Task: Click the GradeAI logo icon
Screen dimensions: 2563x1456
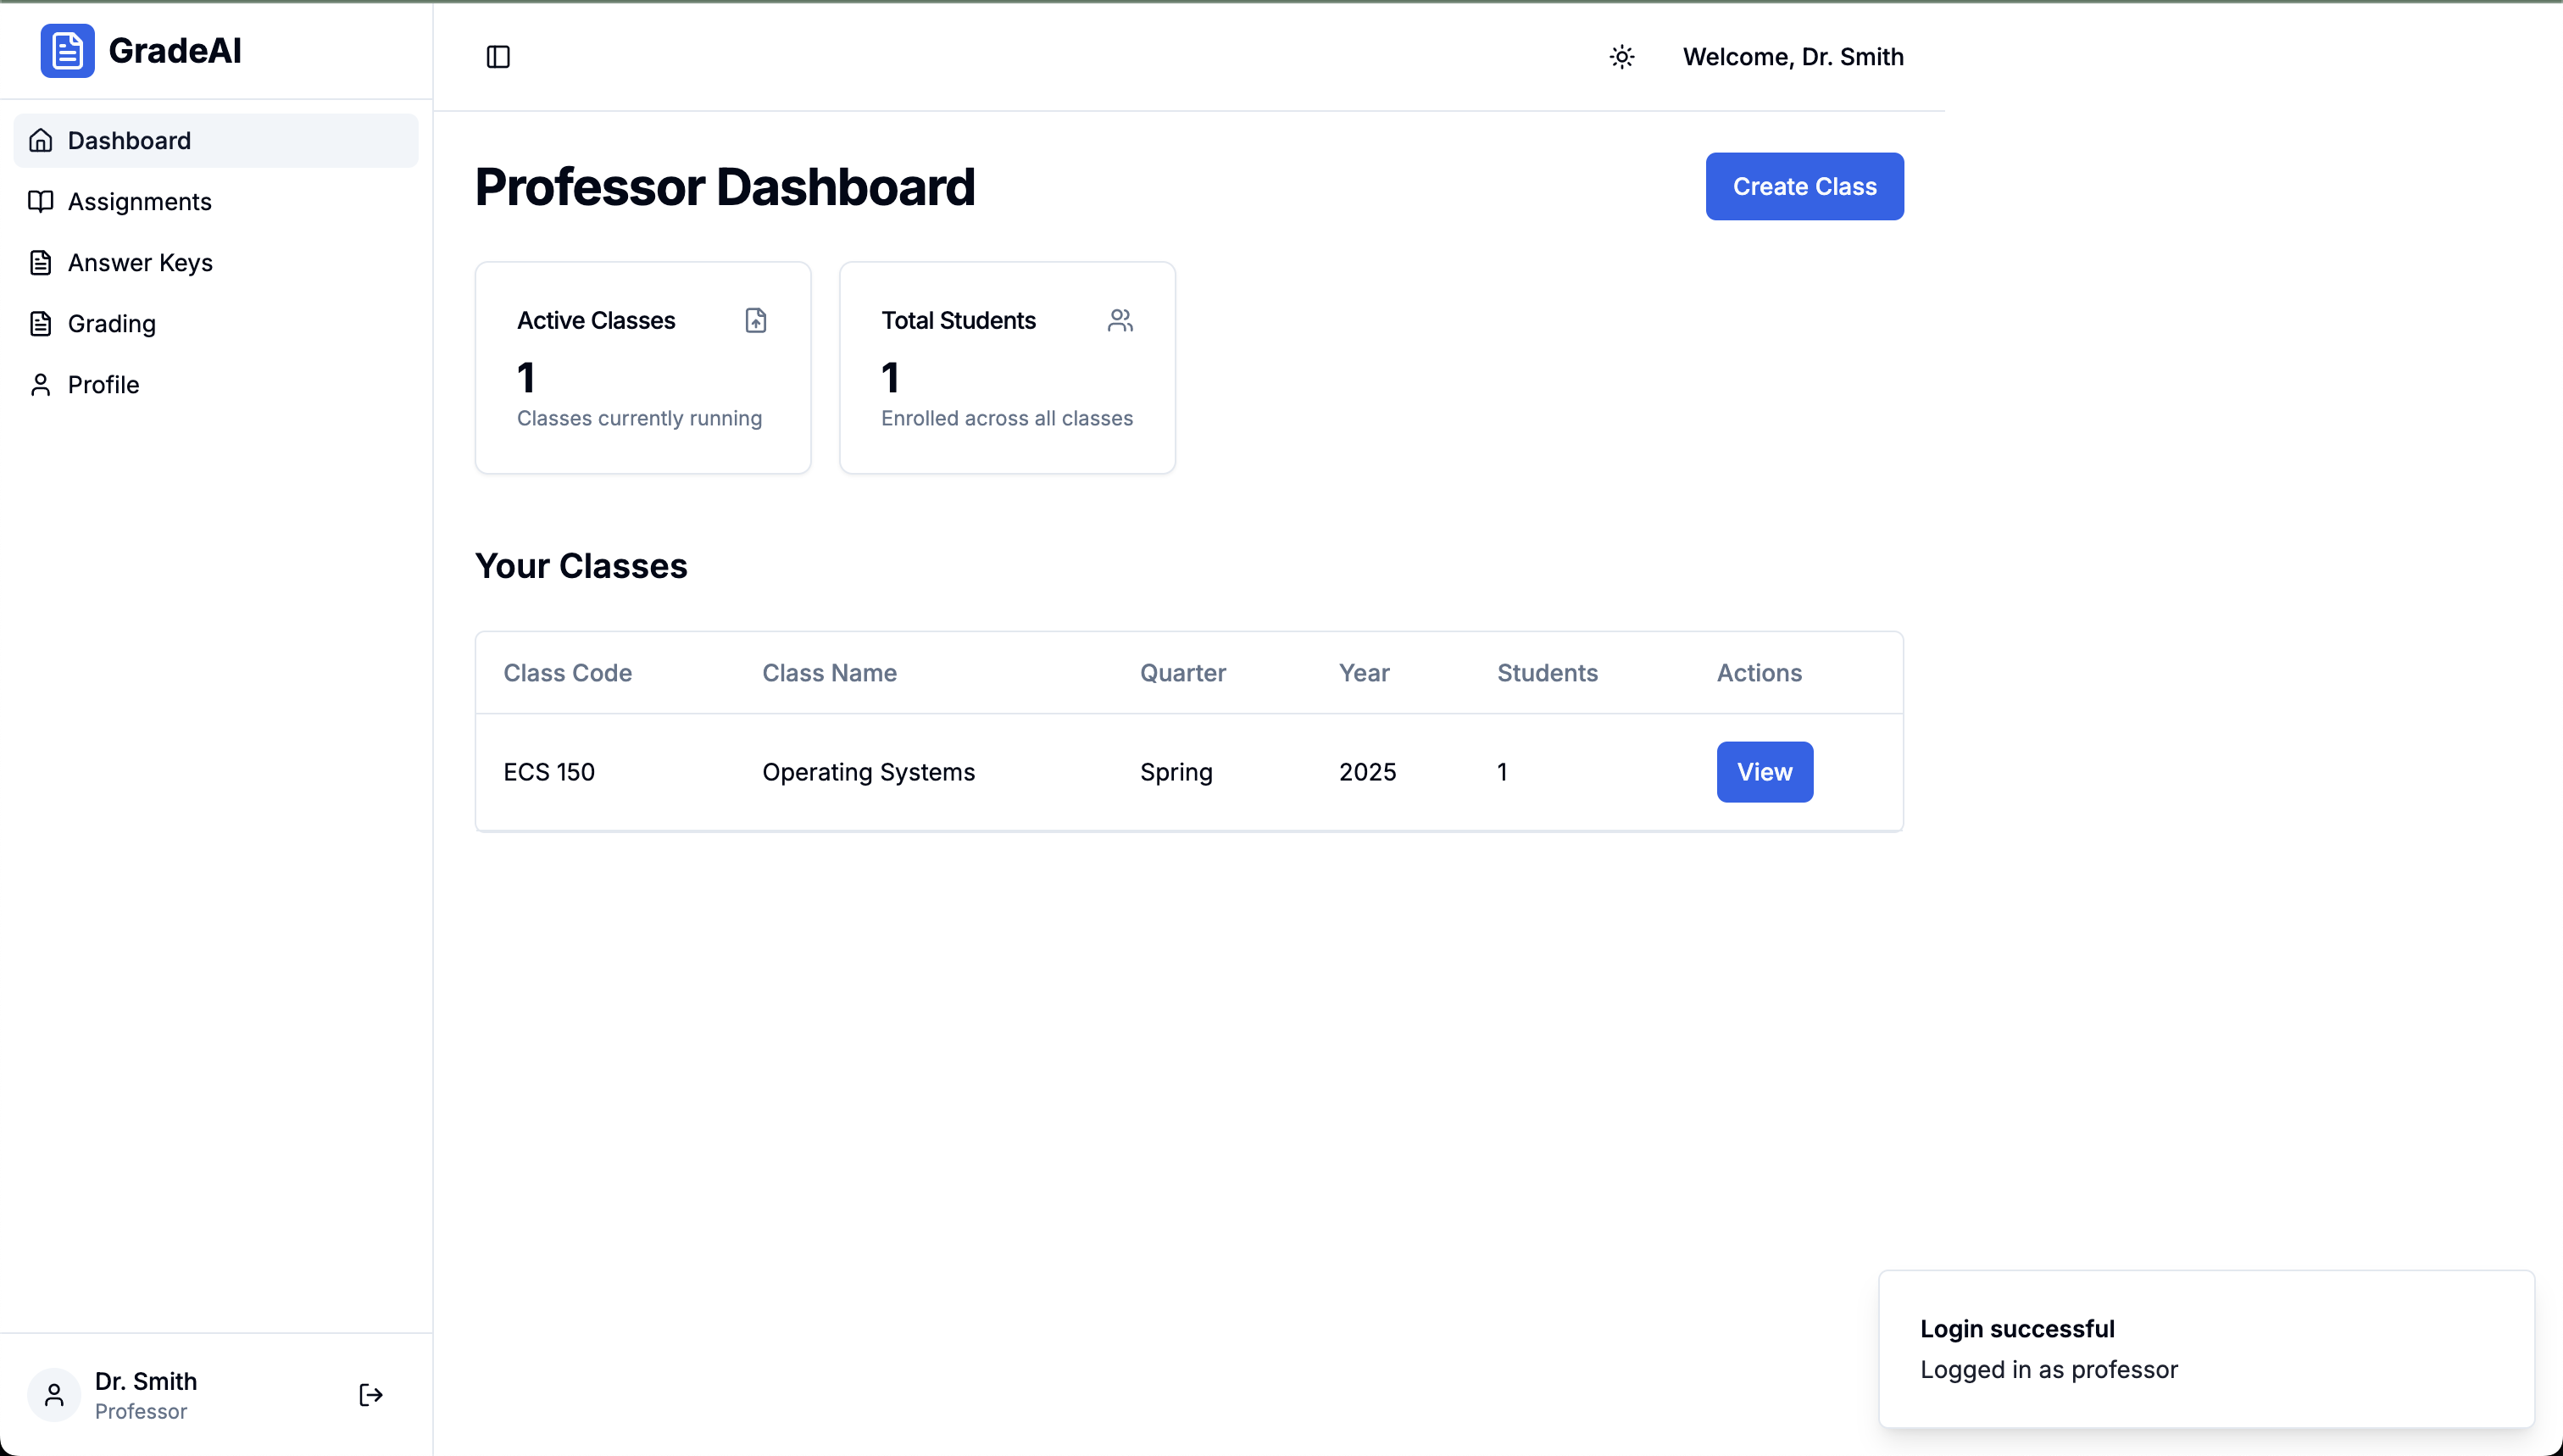Action: pyautogui.click(x=67, y=51)
